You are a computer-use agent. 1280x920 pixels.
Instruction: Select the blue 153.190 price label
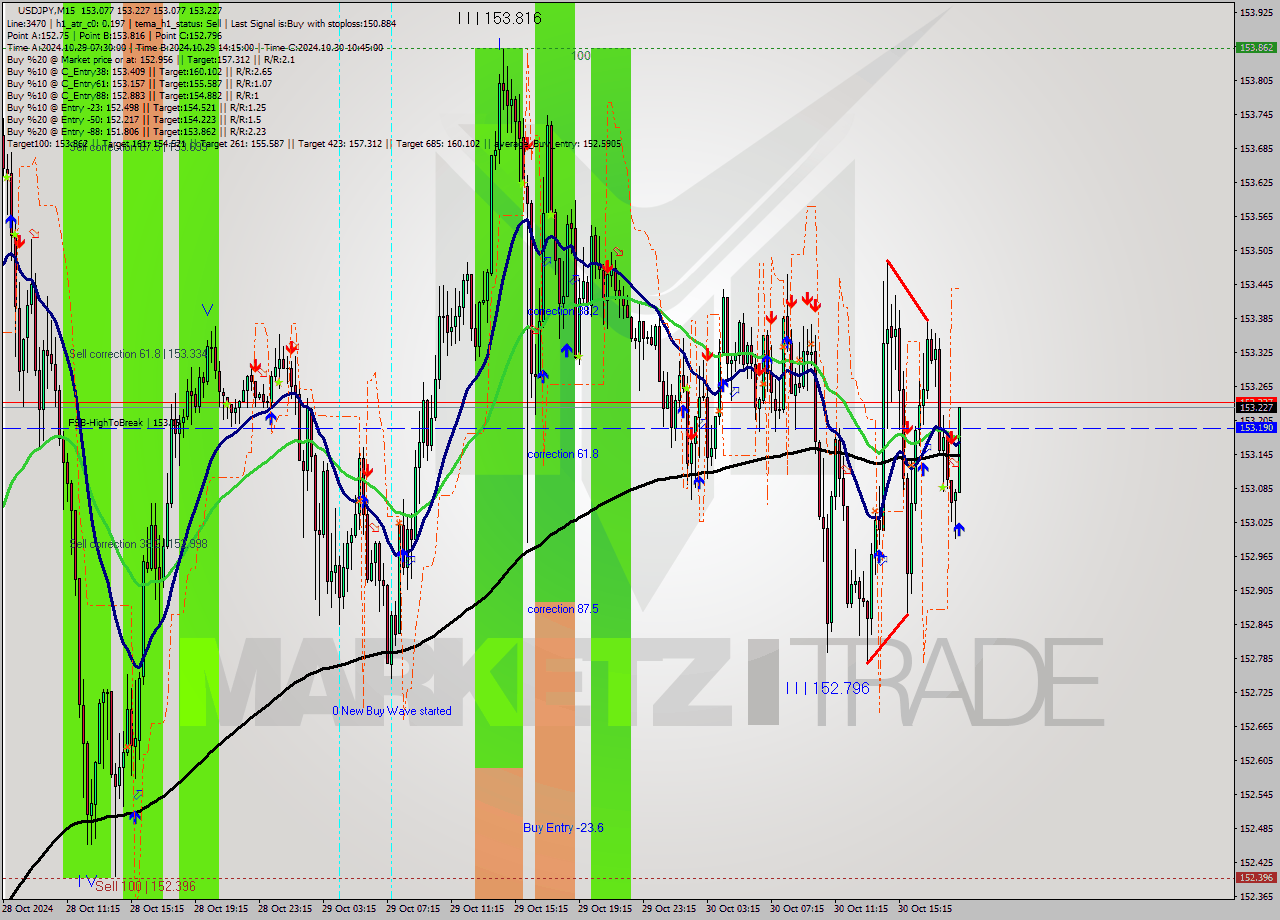(x=1256, y=427)
